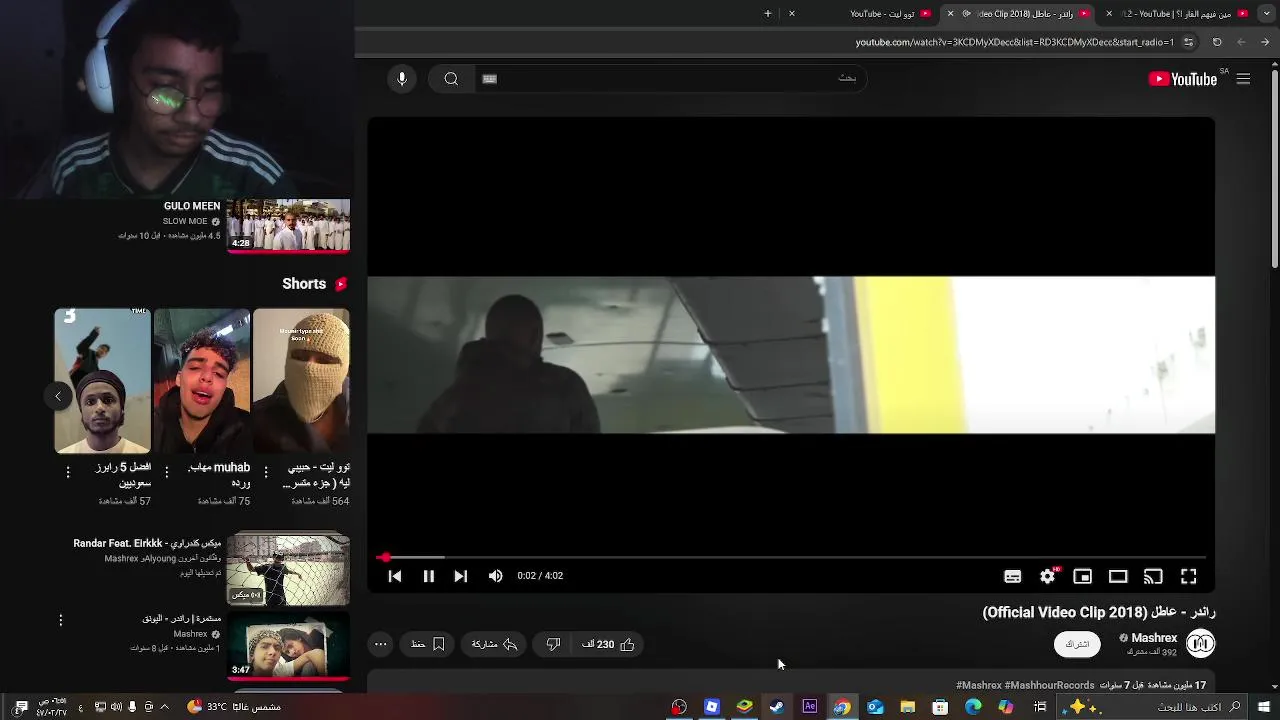Dislike this video
The width and height of the screenshot is (1280, 720).
tap(553, 645)
